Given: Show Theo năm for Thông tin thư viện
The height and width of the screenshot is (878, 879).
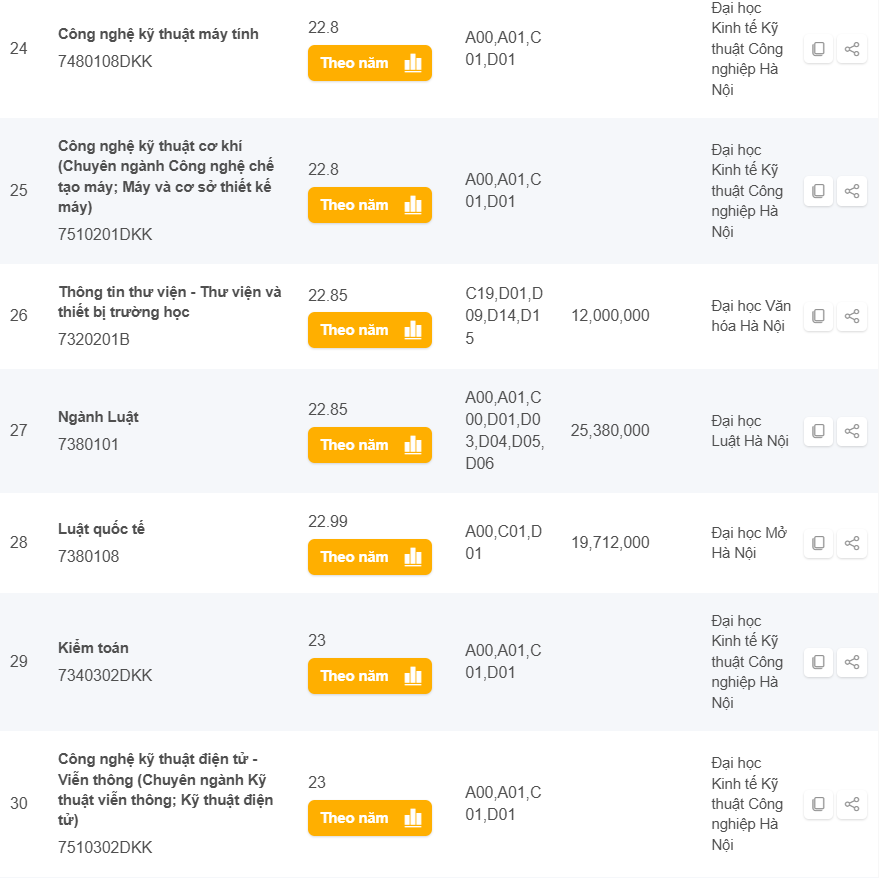Looking at the screenshot, I should pos(369,330).
